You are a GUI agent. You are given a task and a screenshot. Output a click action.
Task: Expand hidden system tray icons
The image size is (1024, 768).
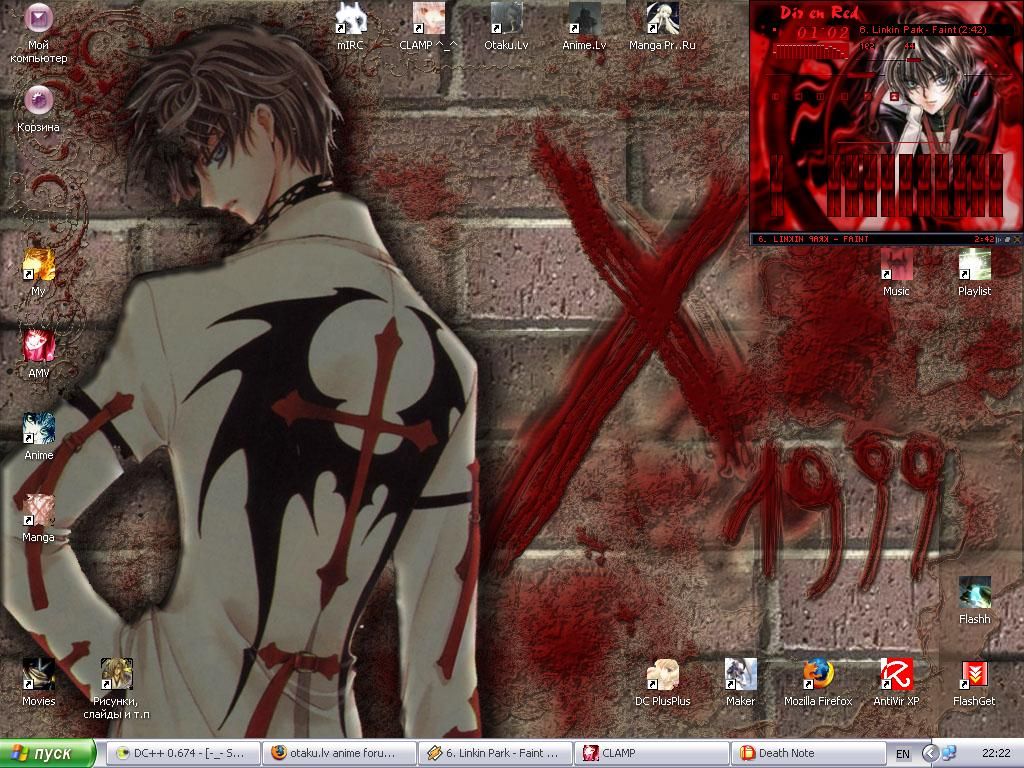coord(930,753)
